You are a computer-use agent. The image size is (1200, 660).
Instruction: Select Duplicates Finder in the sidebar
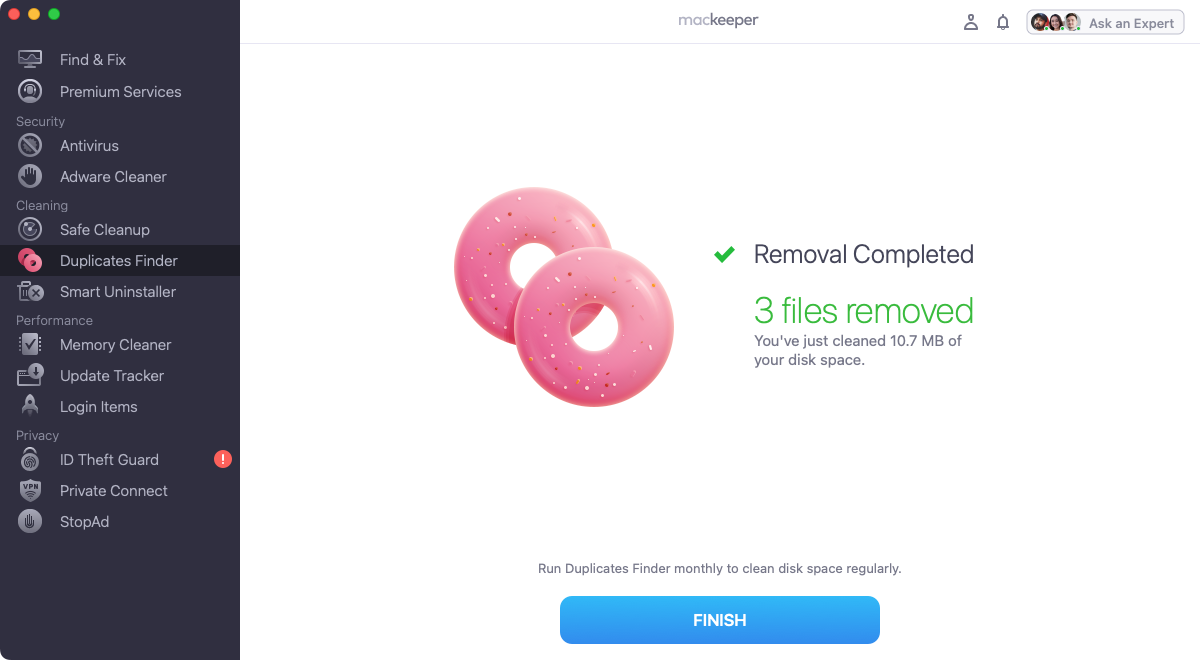click(x=120, y=260)
